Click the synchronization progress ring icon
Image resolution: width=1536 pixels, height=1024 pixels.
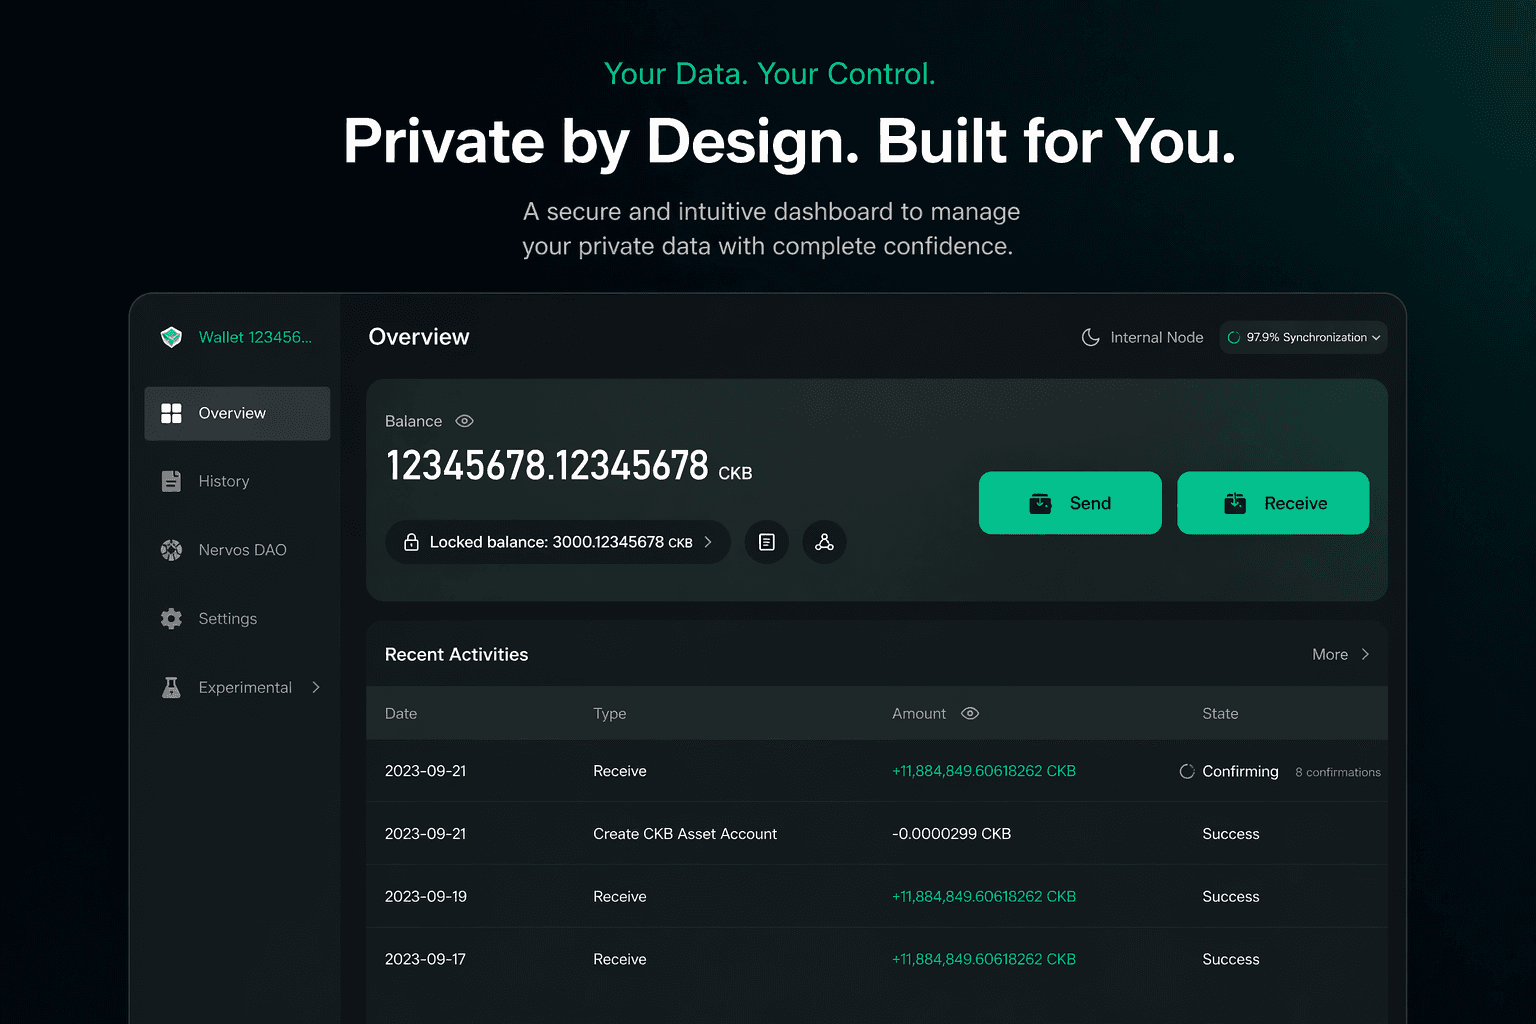(1234, 338)
